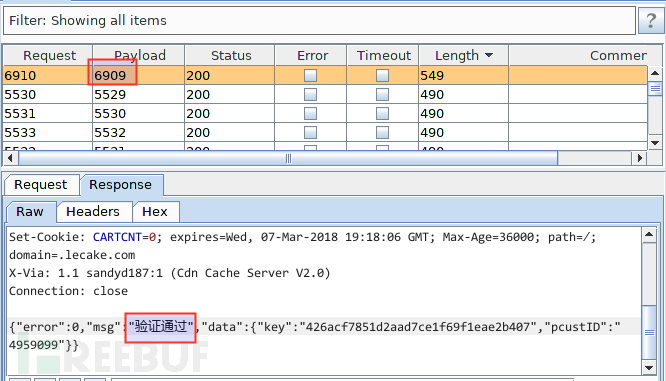Toggle Error checkbox in row 5533
The image size is (666, 381).
(x=310, y=133)
